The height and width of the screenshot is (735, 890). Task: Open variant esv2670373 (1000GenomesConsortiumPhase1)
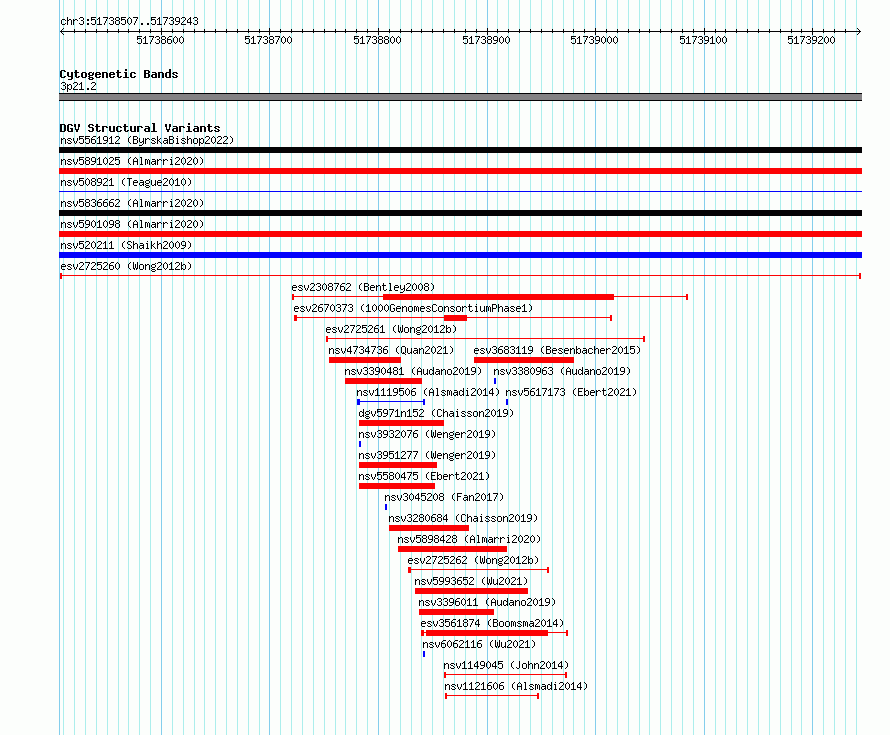pos(413,308)
